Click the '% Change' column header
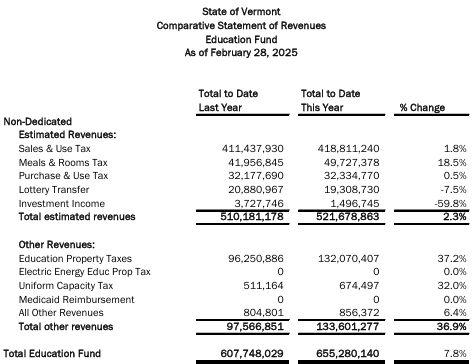The width and height of the screenshot is (476, 364). click(x=422, y=108)
